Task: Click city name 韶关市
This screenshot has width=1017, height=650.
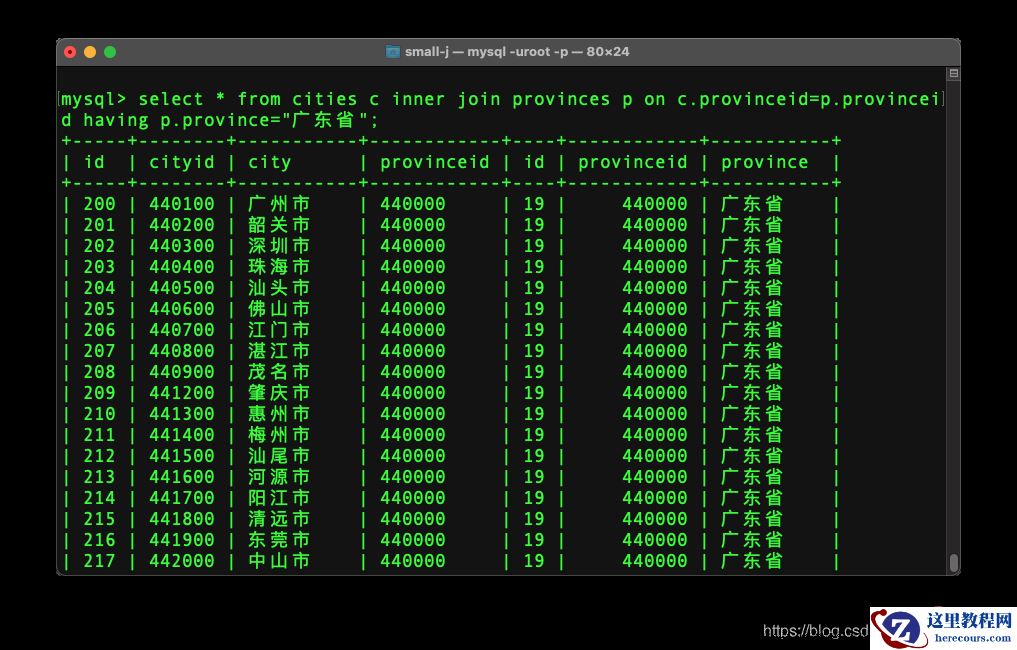Action: [x=279, y=225]
